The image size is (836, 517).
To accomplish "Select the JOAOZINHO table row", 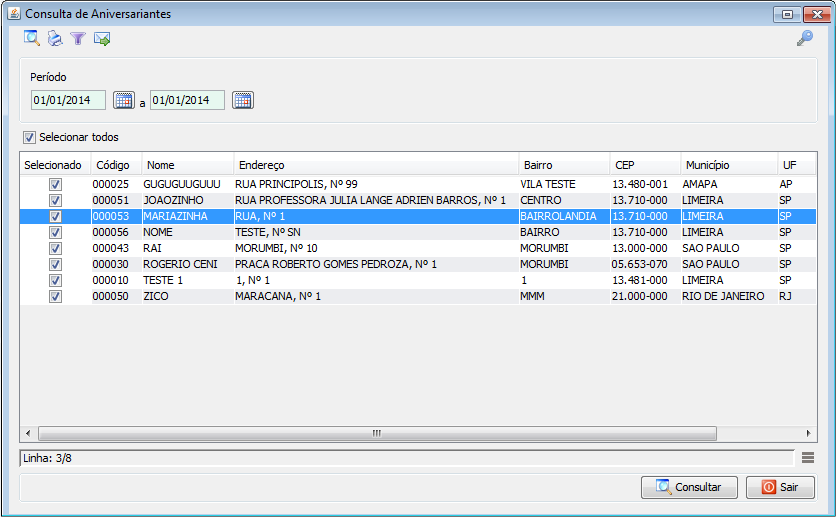I will (x=300, y=201).
